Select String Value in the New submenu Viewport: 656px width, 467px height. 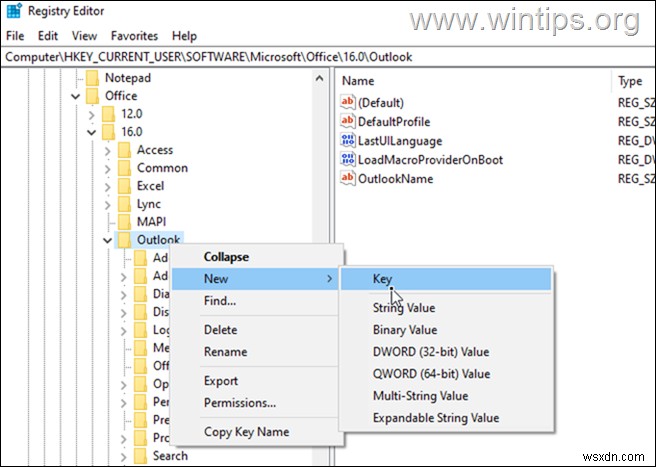point(446,308)
